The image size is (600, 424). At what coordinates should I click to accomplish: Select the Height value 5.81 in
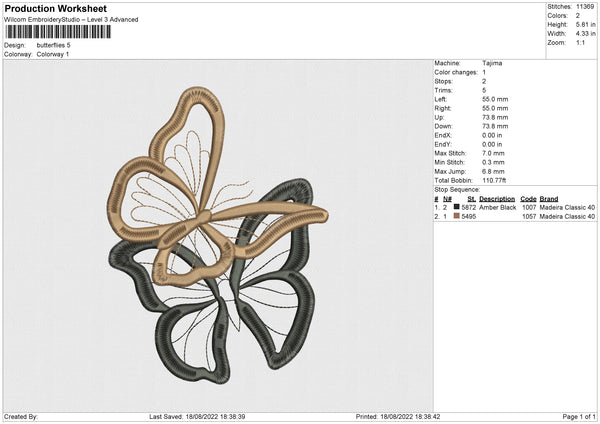[585, 24]
